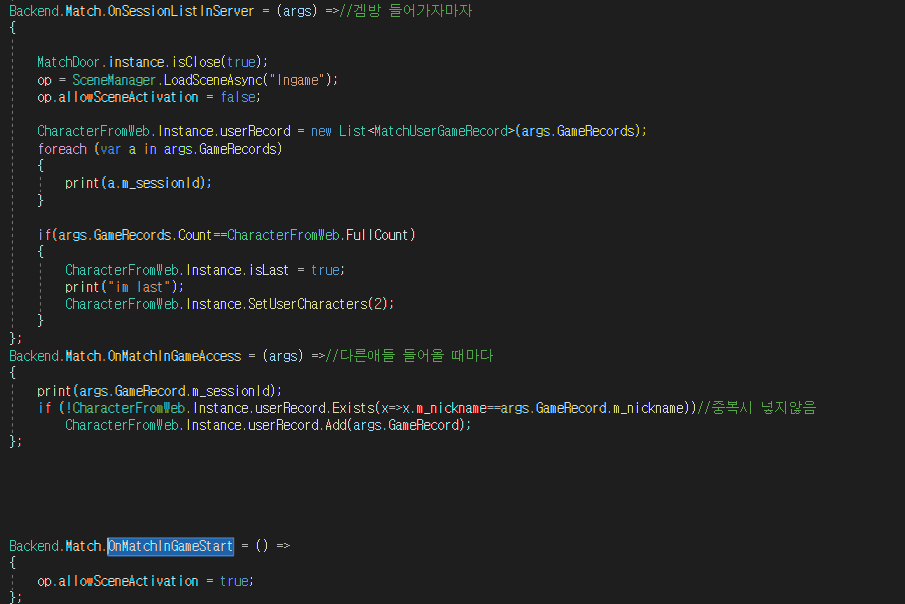
Task: Click the var keyword in foreach
Action: 111,149
